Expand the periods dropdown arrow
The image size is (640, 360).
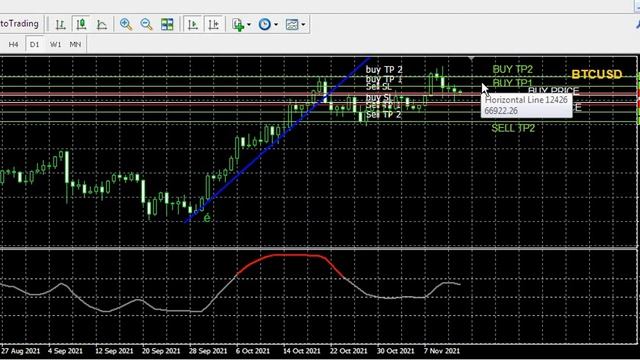276,24
